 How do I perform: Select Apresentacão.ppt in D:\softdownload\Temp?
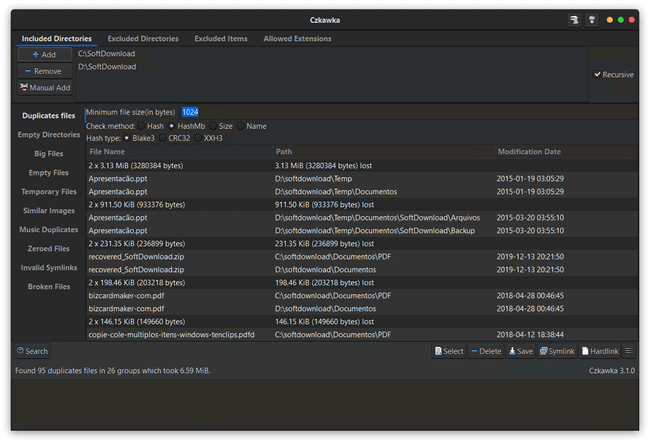pos(362,179)
